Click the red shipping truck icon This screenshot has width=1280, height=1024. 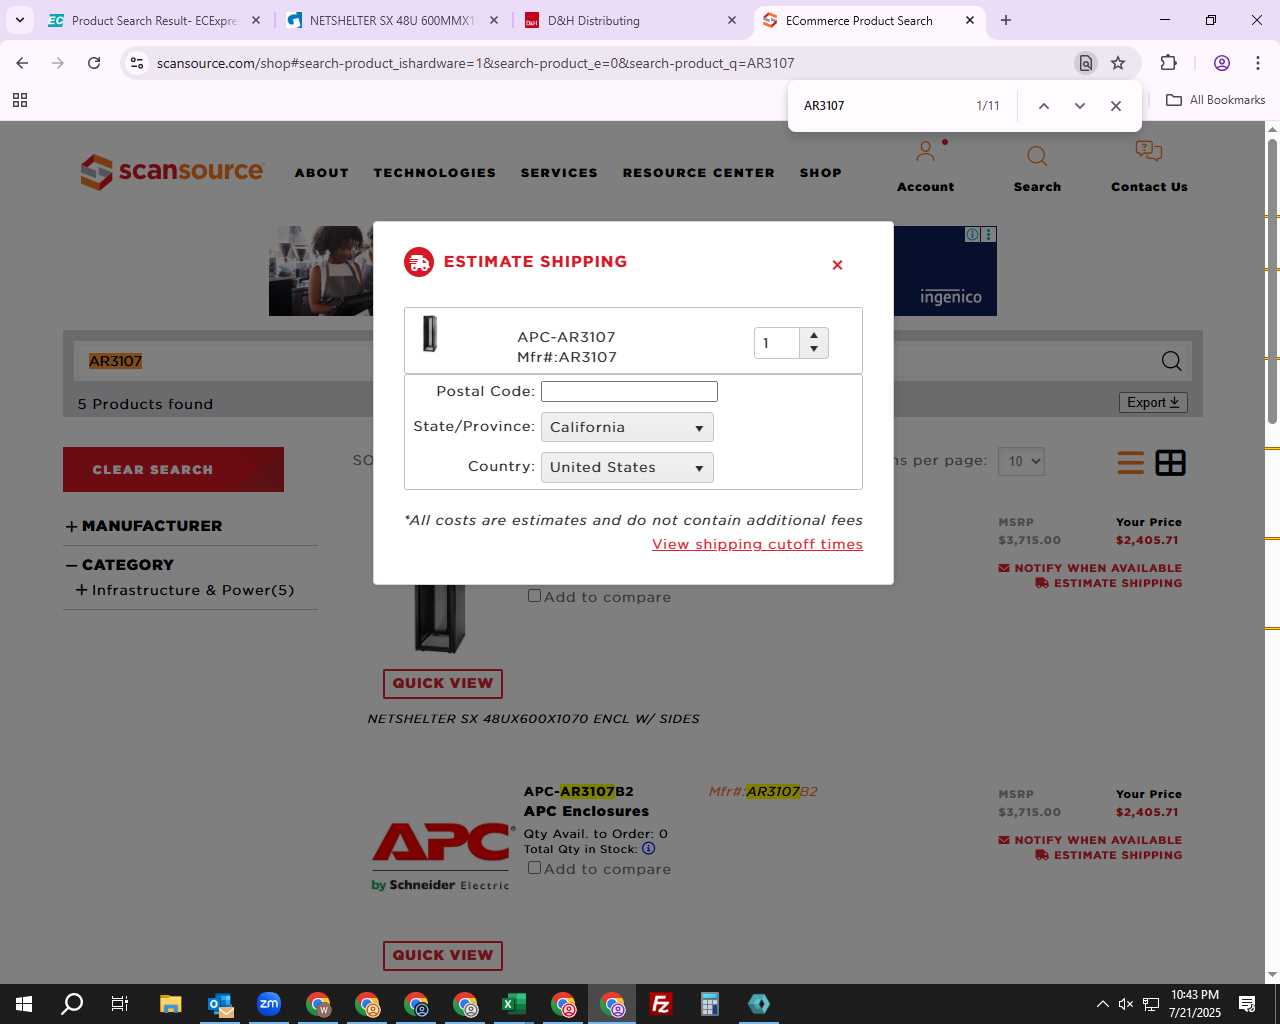419,262
